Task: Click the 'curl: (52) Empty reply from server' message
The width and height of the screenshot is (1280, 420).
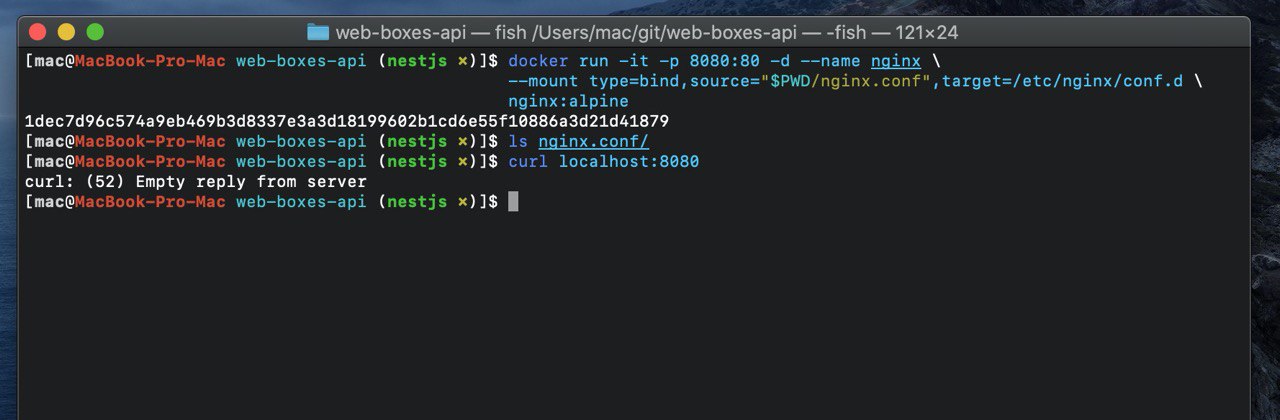Action: [196, 181]
